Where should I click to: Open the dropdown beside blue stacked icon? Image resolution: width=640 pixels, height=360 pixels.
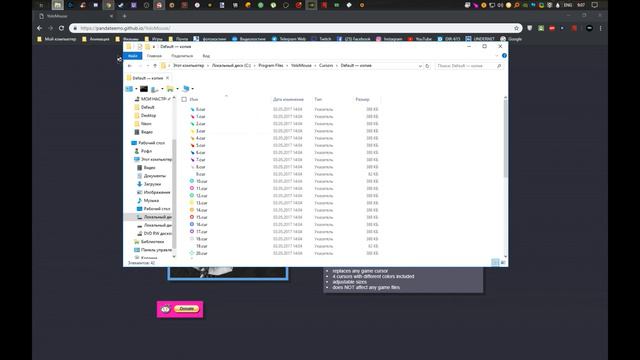click(x=193, y=89)
